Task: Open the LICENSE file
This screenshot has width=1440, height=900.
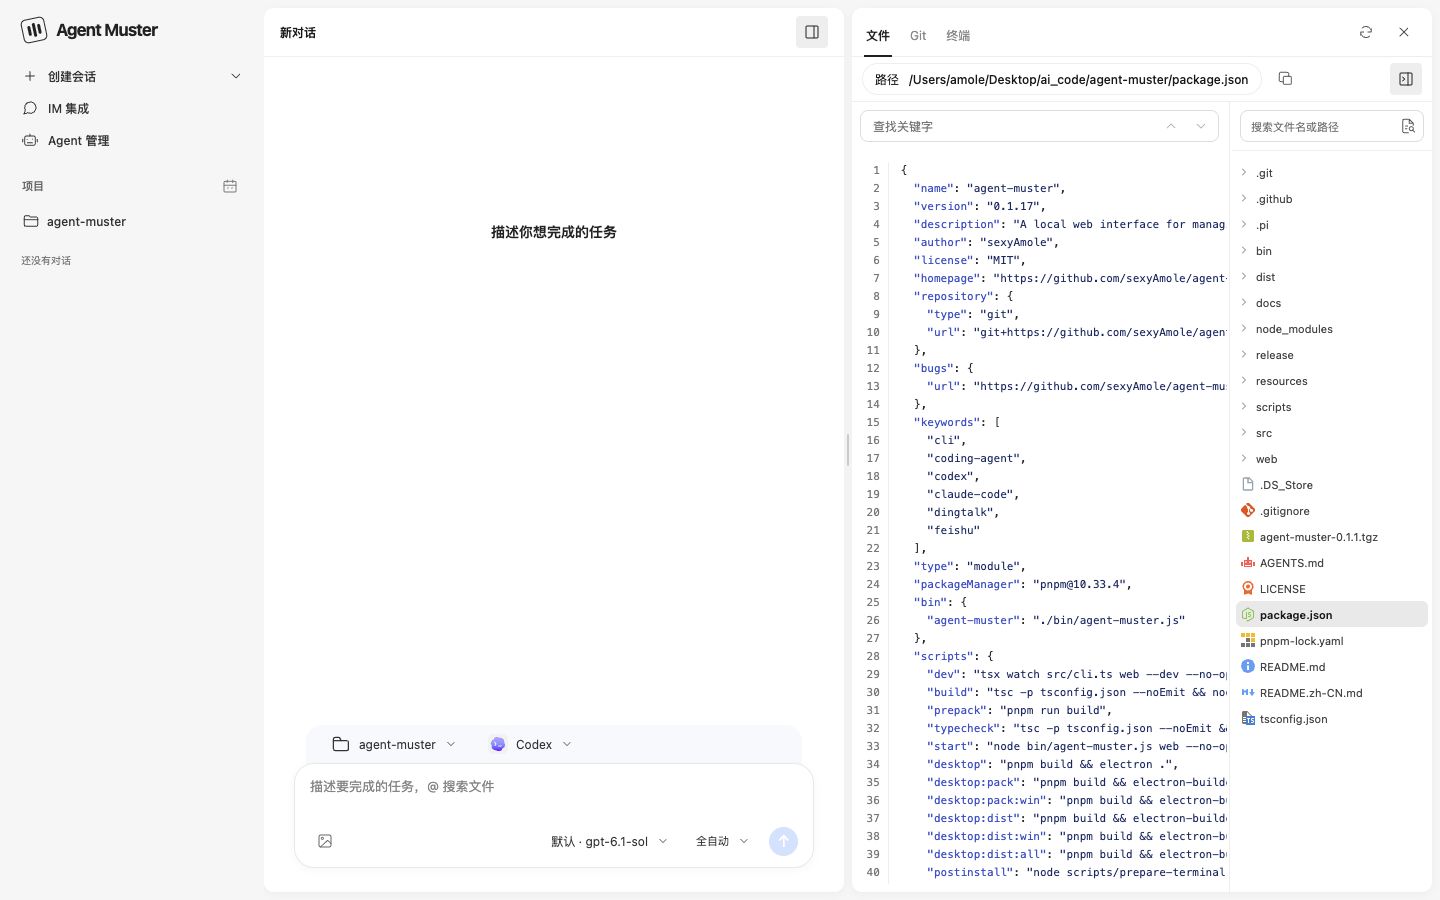Action: pos(1332,589)
